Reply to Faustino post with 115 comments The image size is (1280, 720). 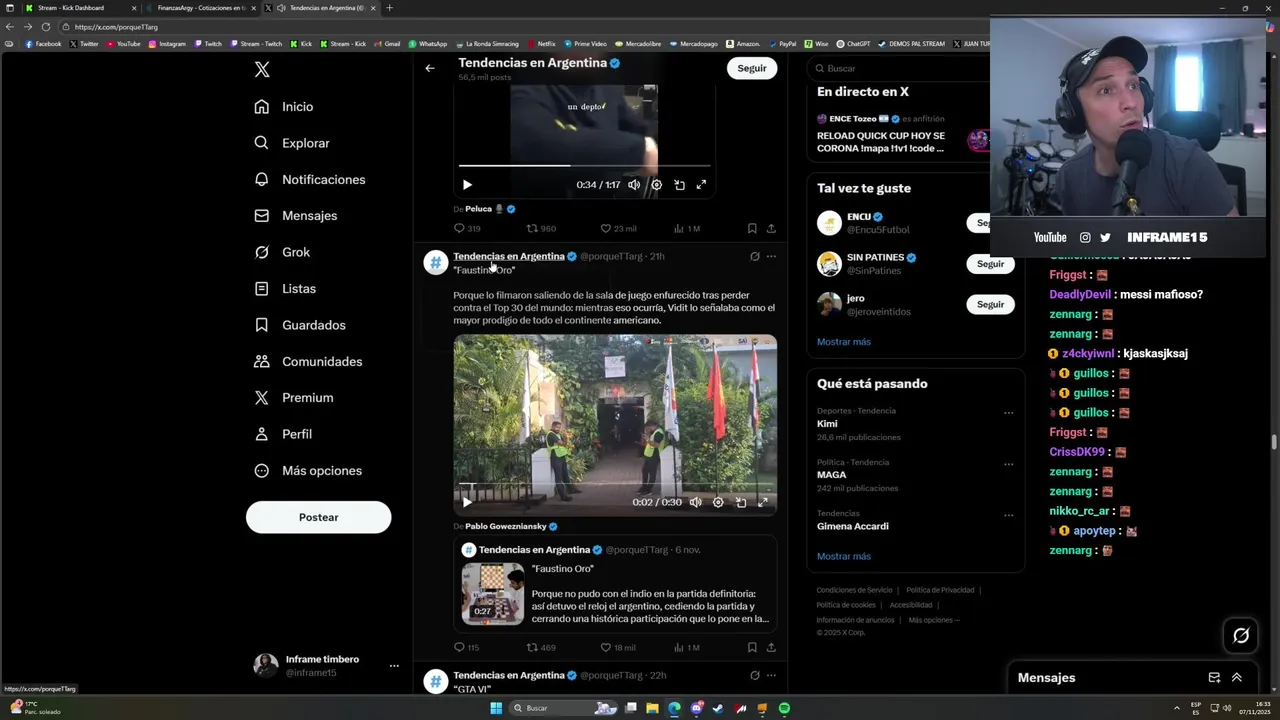tap(467, 648)
